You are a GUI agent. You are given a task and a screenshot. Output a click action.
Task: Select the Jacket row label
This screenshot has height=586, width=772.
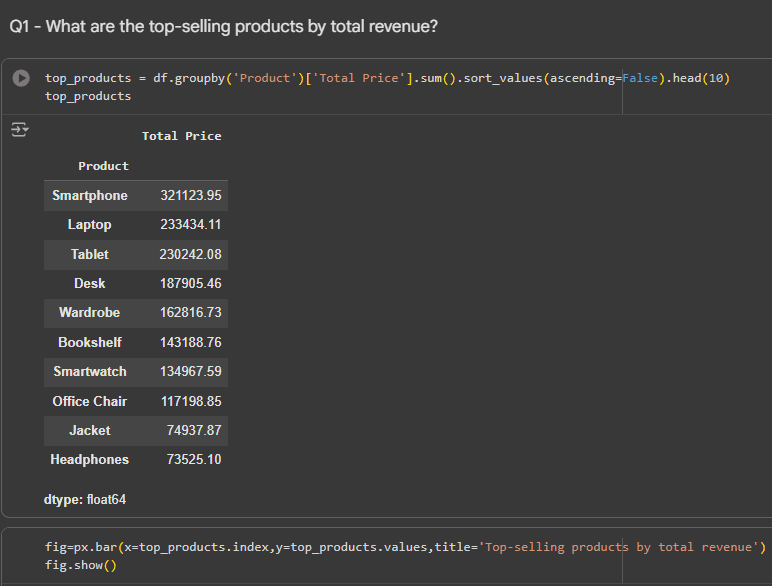pyautogui.click(x=90, y=430)
